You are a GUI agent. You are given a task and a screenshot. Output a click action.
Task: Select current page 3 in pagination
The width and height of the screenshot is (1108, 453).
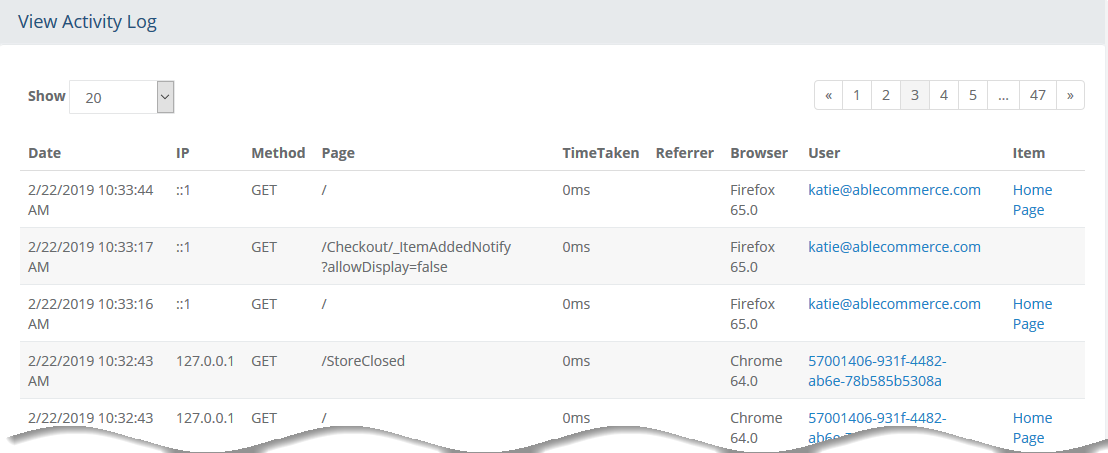tap(914, 95)
